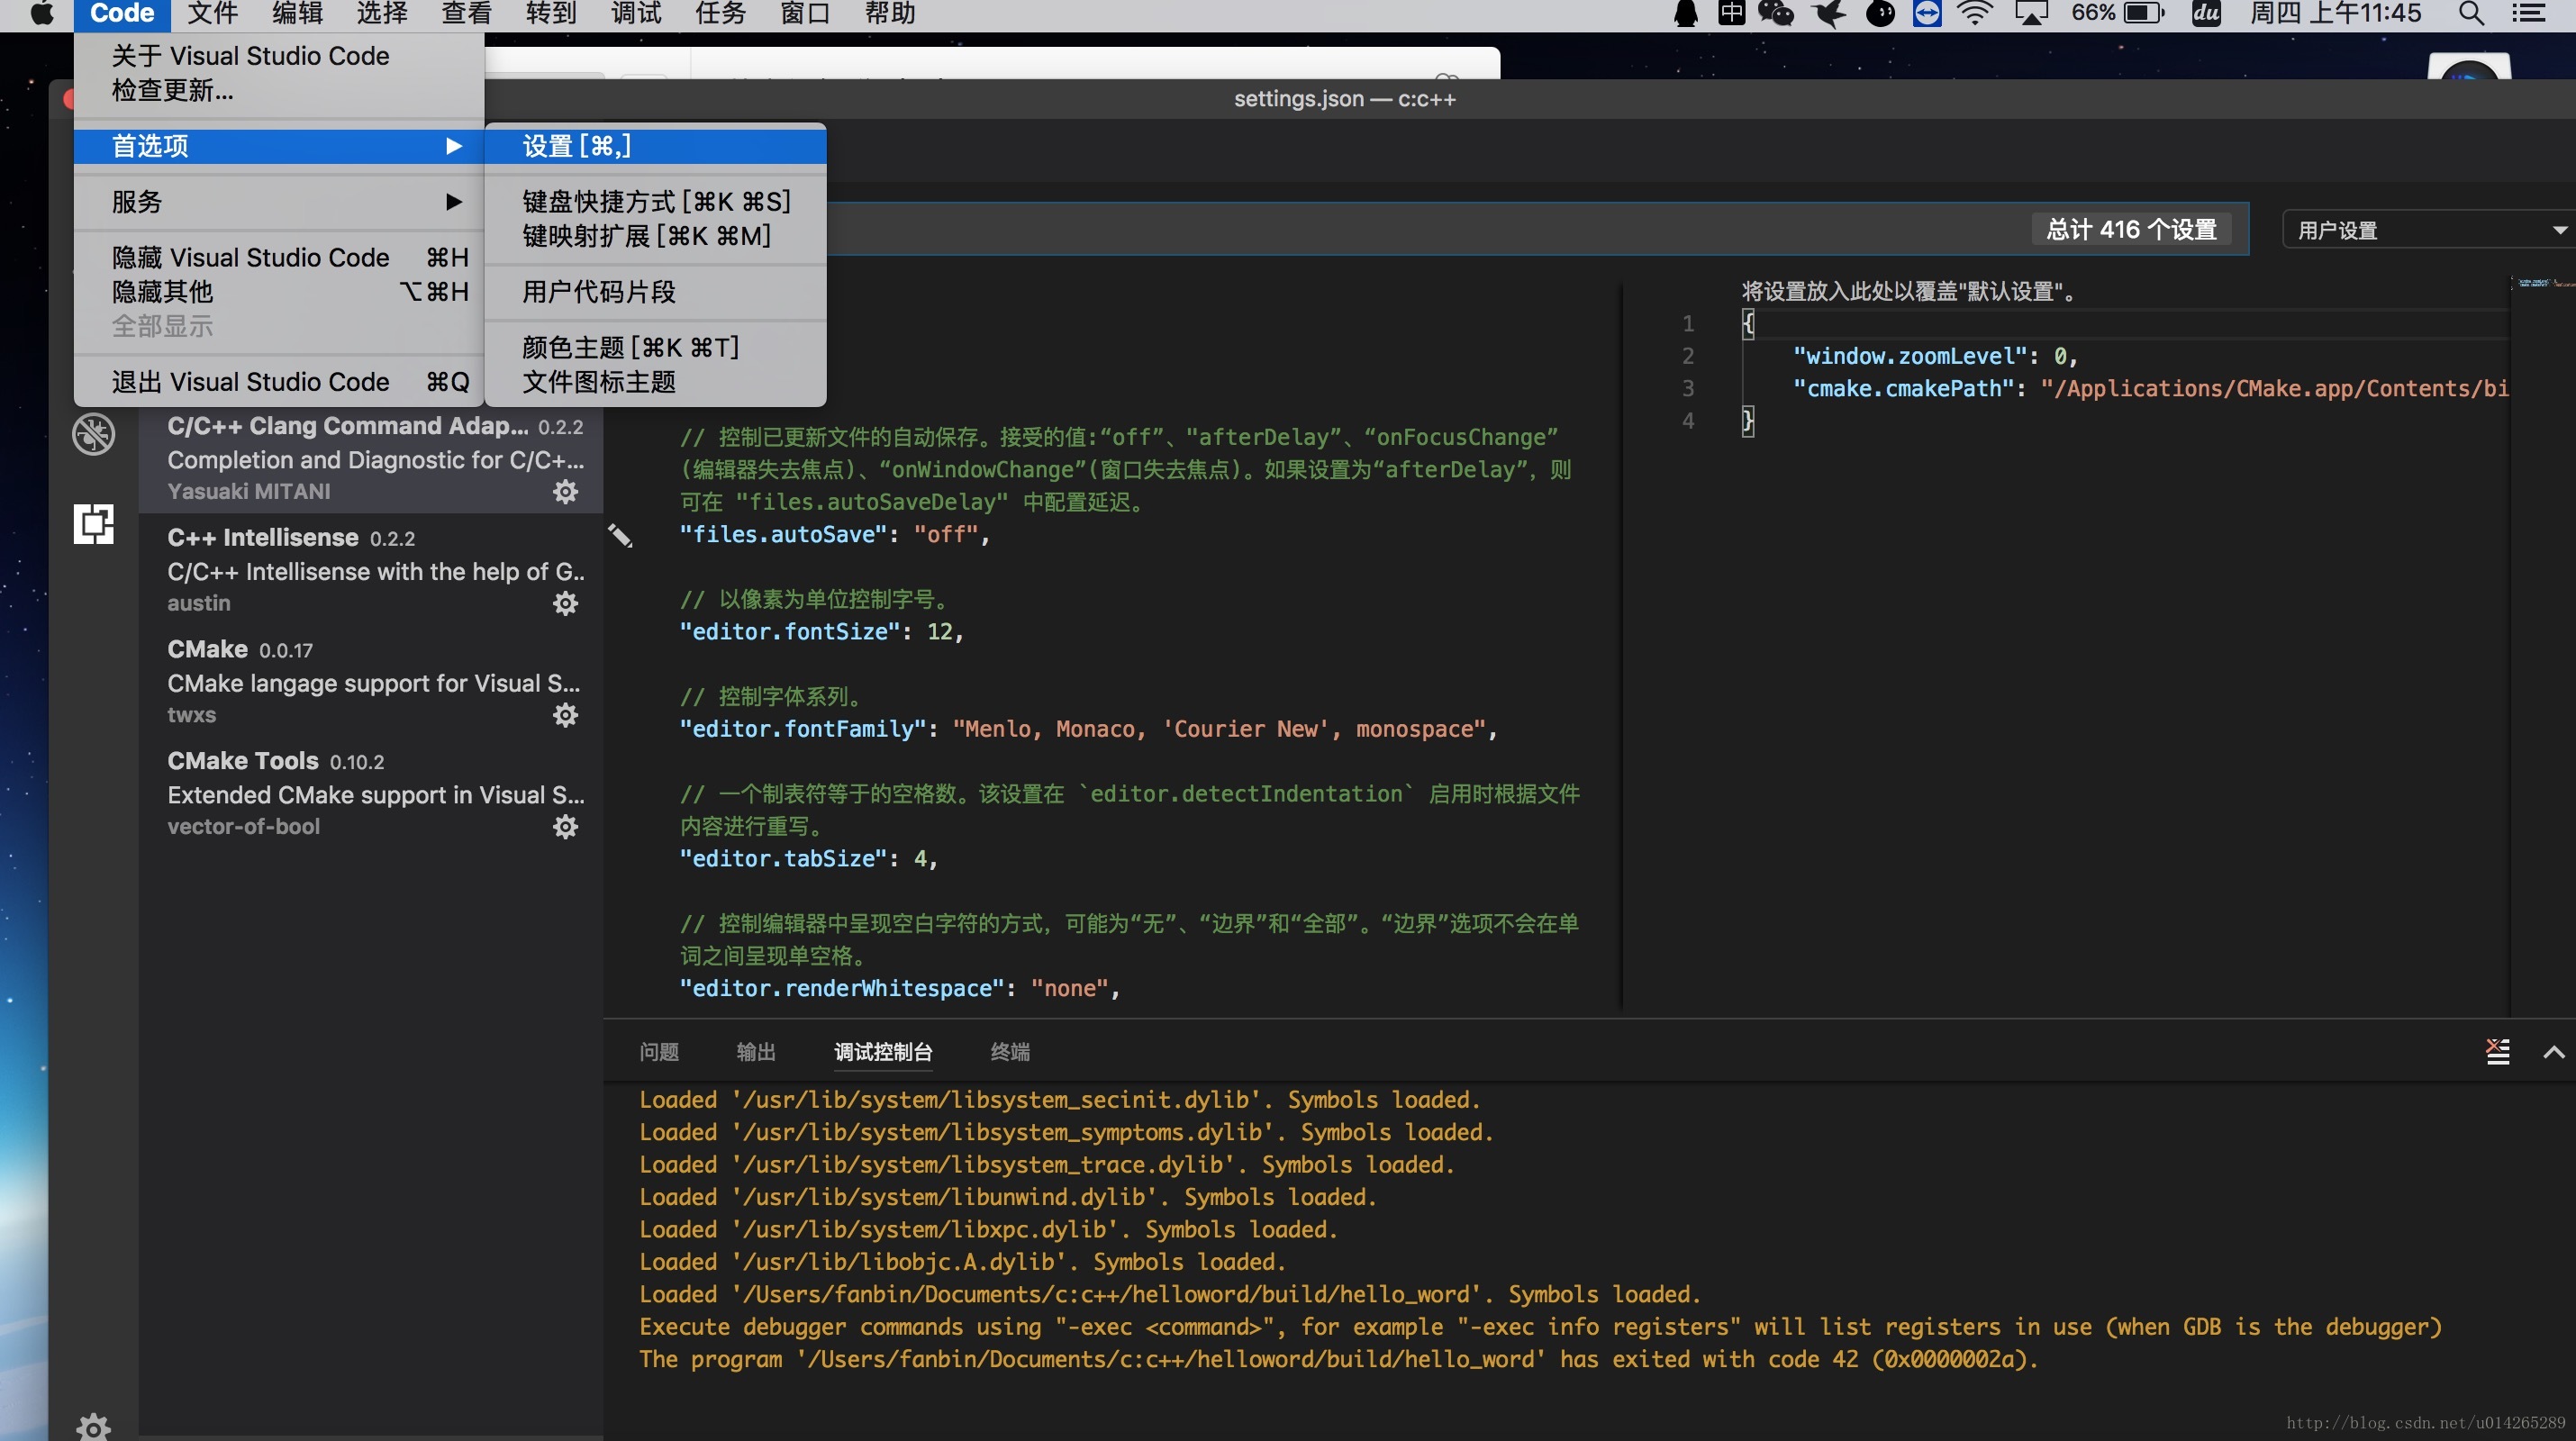Open Spotlight search from the menu bar

[x=2471, y=13]
